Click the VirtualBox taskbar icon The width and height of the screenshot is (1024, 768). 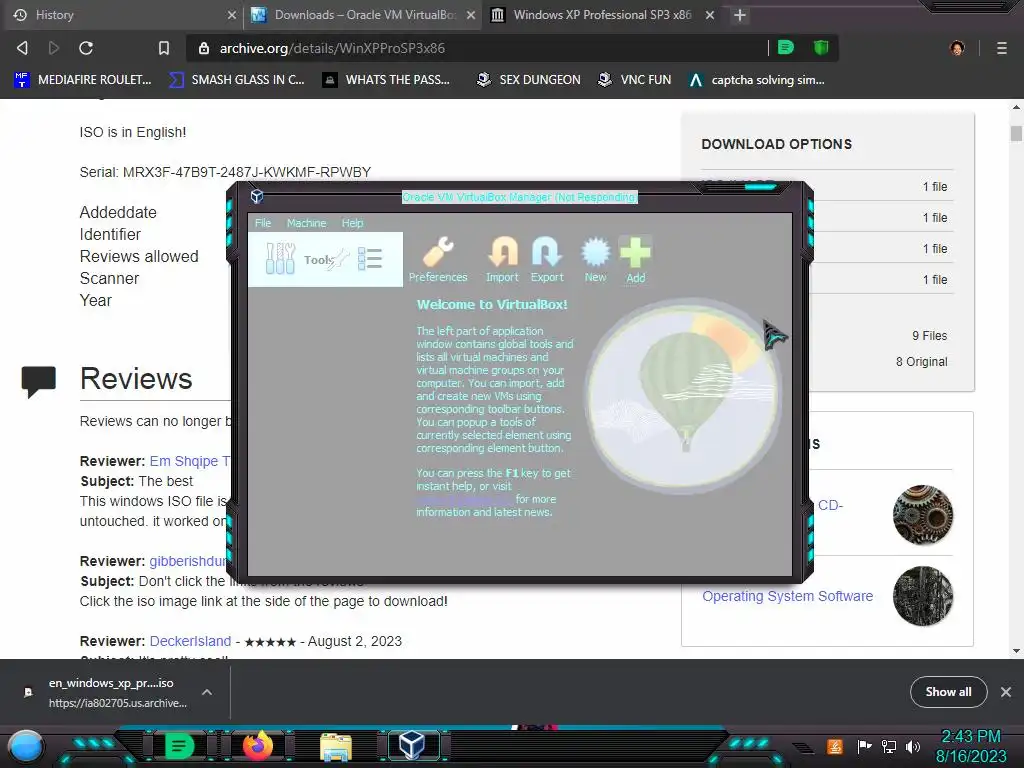(413, 745)
